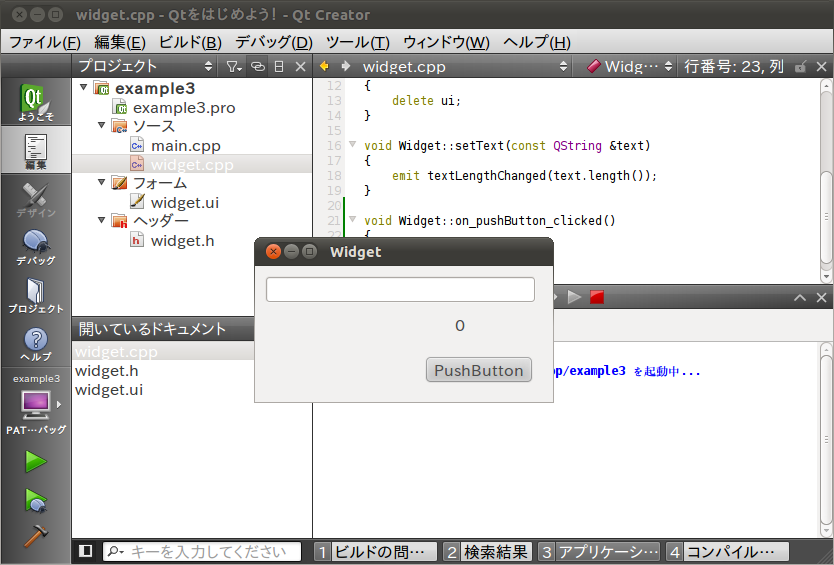Open the Help (ヘルプ) mode
Viewport: 834px width, 565px height.
[35, 344]
